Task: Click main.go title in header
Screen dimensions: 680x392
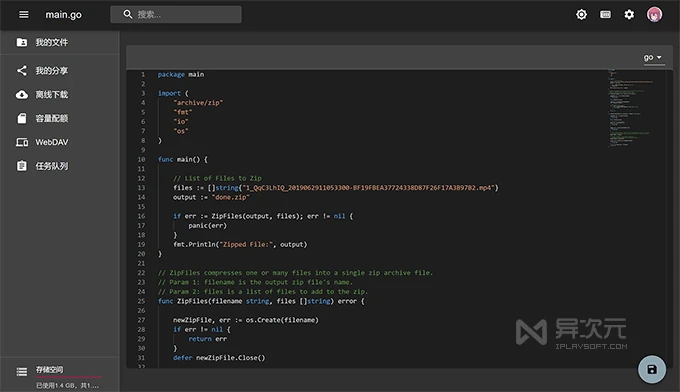Action: [x=63, y=15]
